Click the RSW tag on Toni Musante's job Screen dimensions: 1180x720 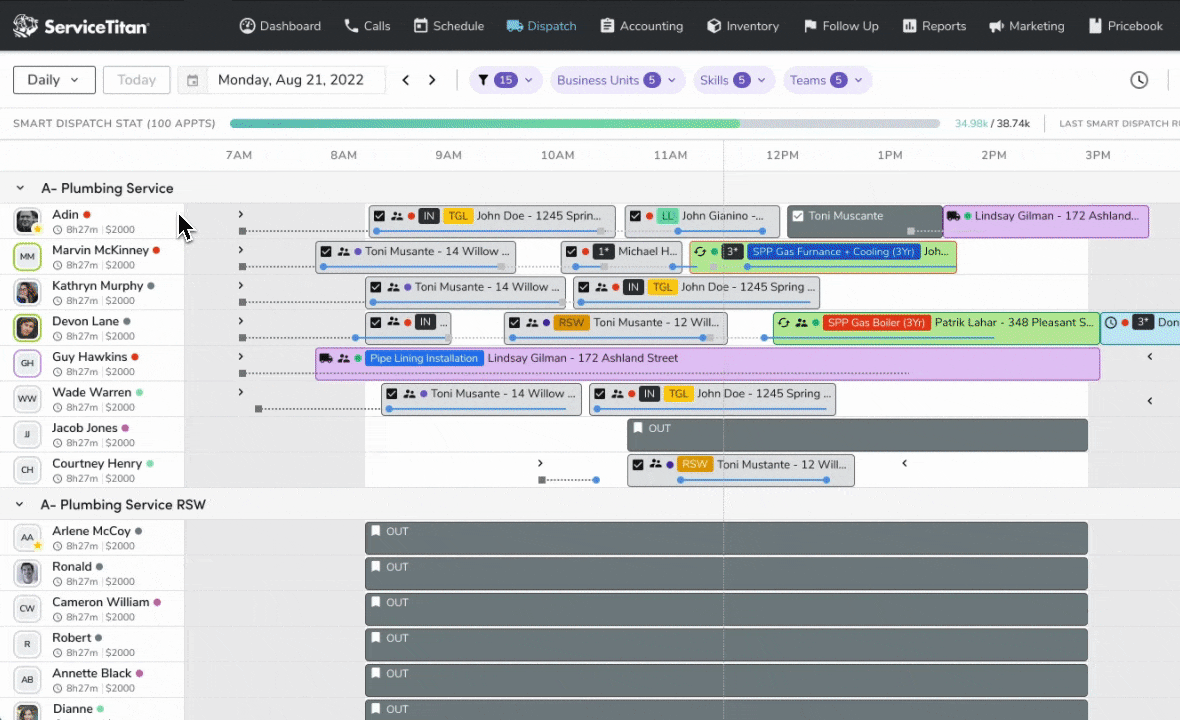571,322
